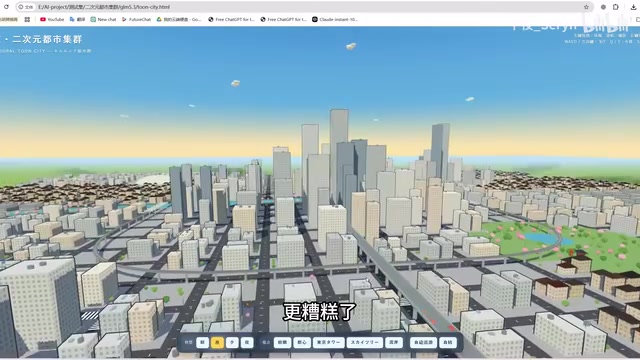The height and width of the screenshot is (360, 640).
Task: Switch time of day to 朝 (morning)
Action: click(x=202, y=342)
